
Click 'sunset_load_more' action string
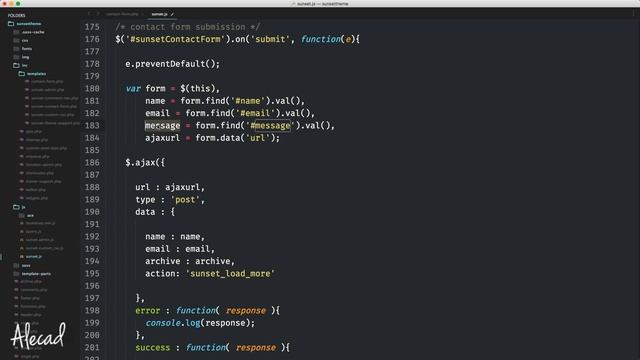click(x=231, y=273)
